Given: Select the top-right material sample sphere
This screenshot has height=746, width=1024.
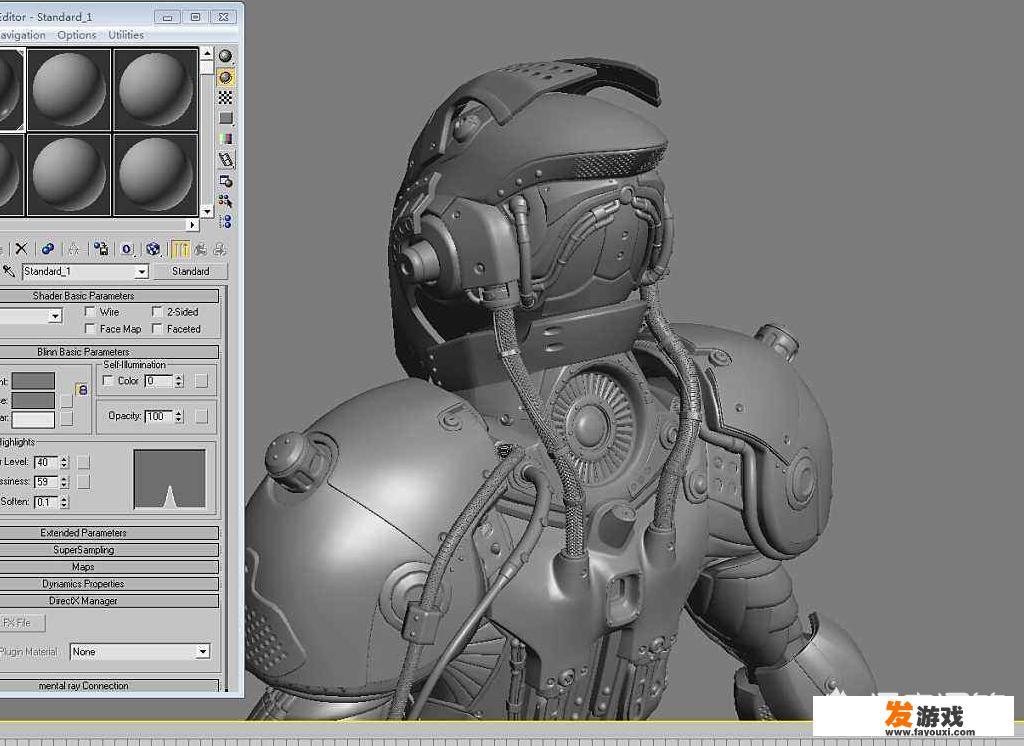Looking at the screenshot, I should click(x=155, y=89).
